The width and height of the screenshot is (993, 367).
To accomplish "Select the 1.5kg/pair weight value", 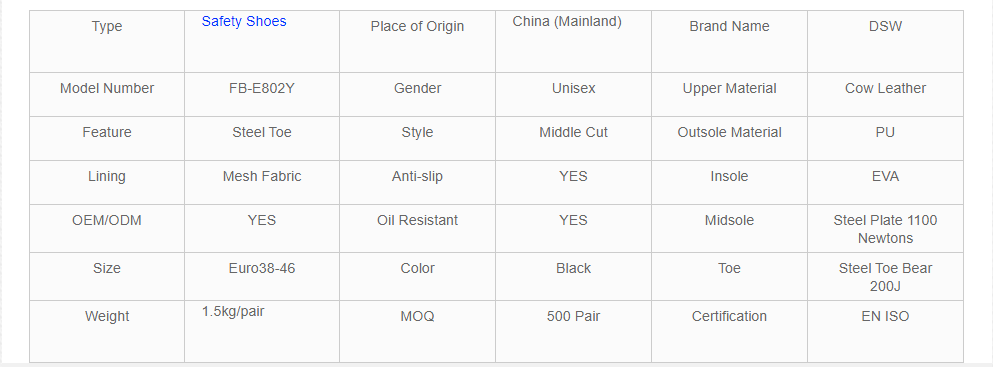I will (x=233, y=311).
